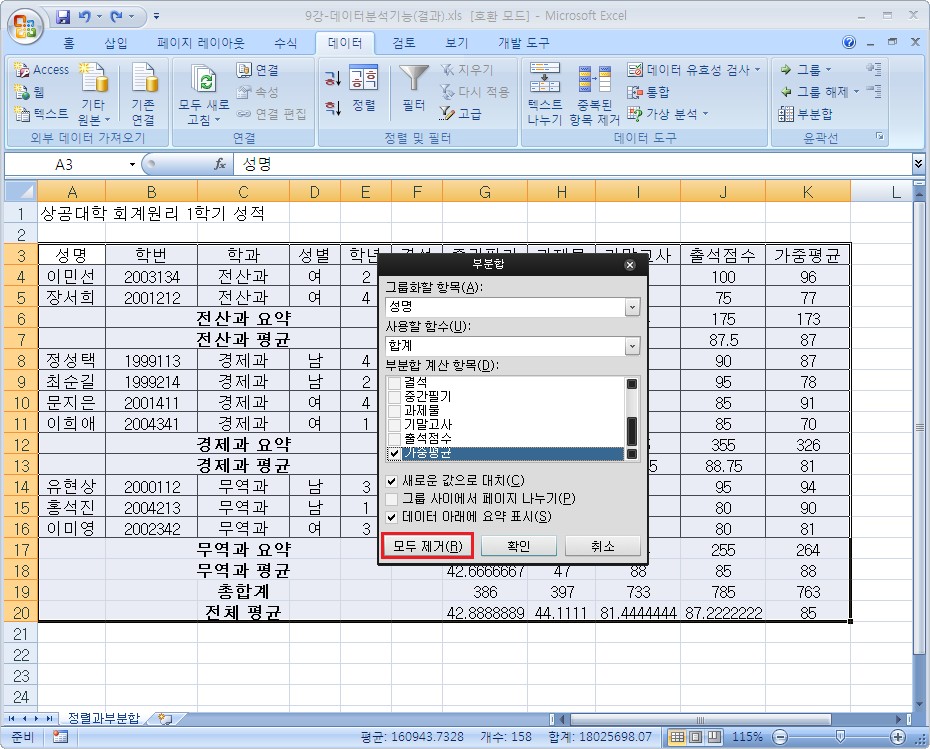Open 기존 연결 existing connections
Screen dimensions: 930x749
144,94
